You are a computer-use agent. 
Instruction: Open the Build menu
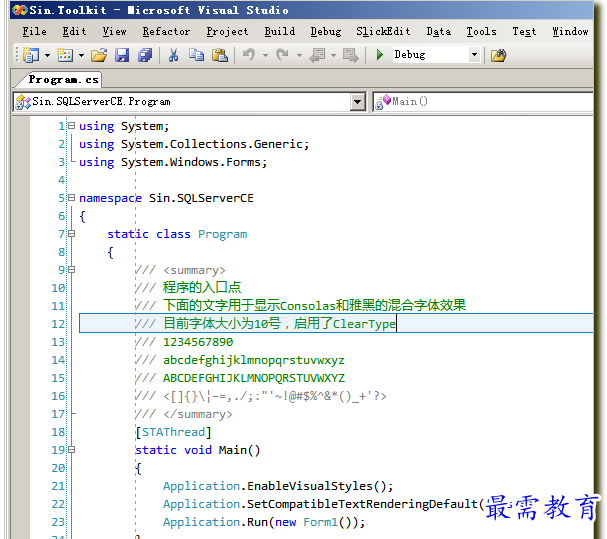point(279,31)
